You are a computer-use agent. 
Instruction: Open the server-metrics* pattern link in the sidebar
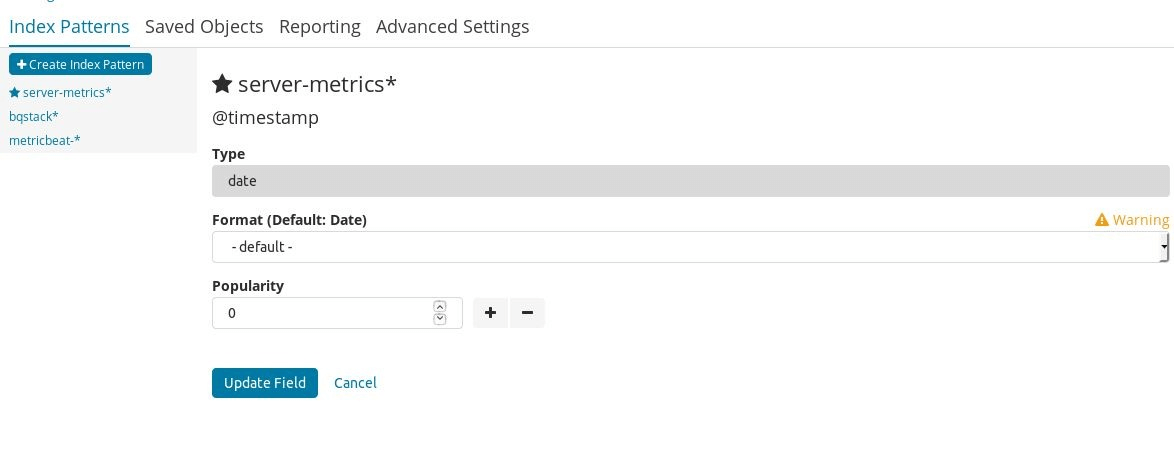pyautogui.click(x=67, y=93)
